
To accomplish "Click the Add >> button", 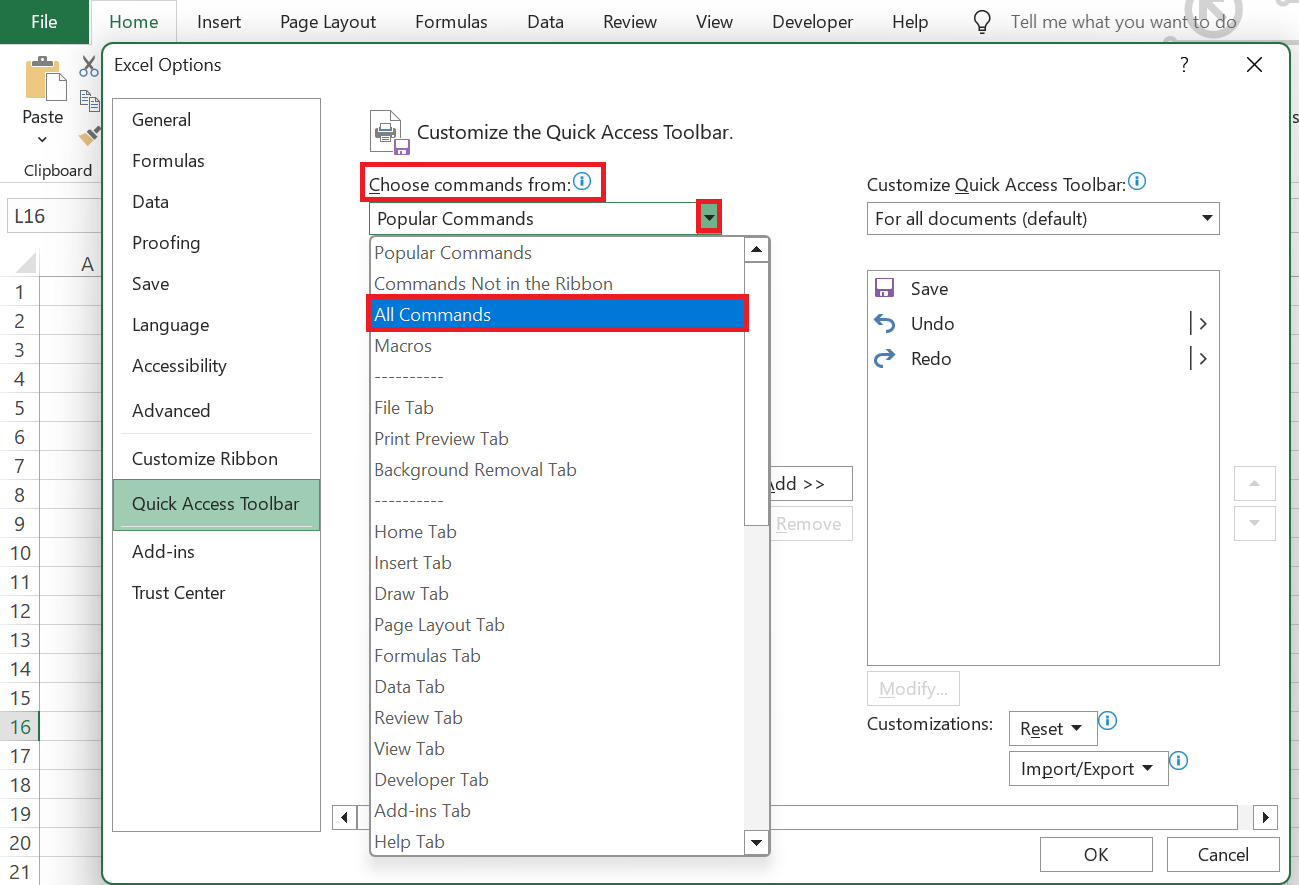I will point(810,484).
